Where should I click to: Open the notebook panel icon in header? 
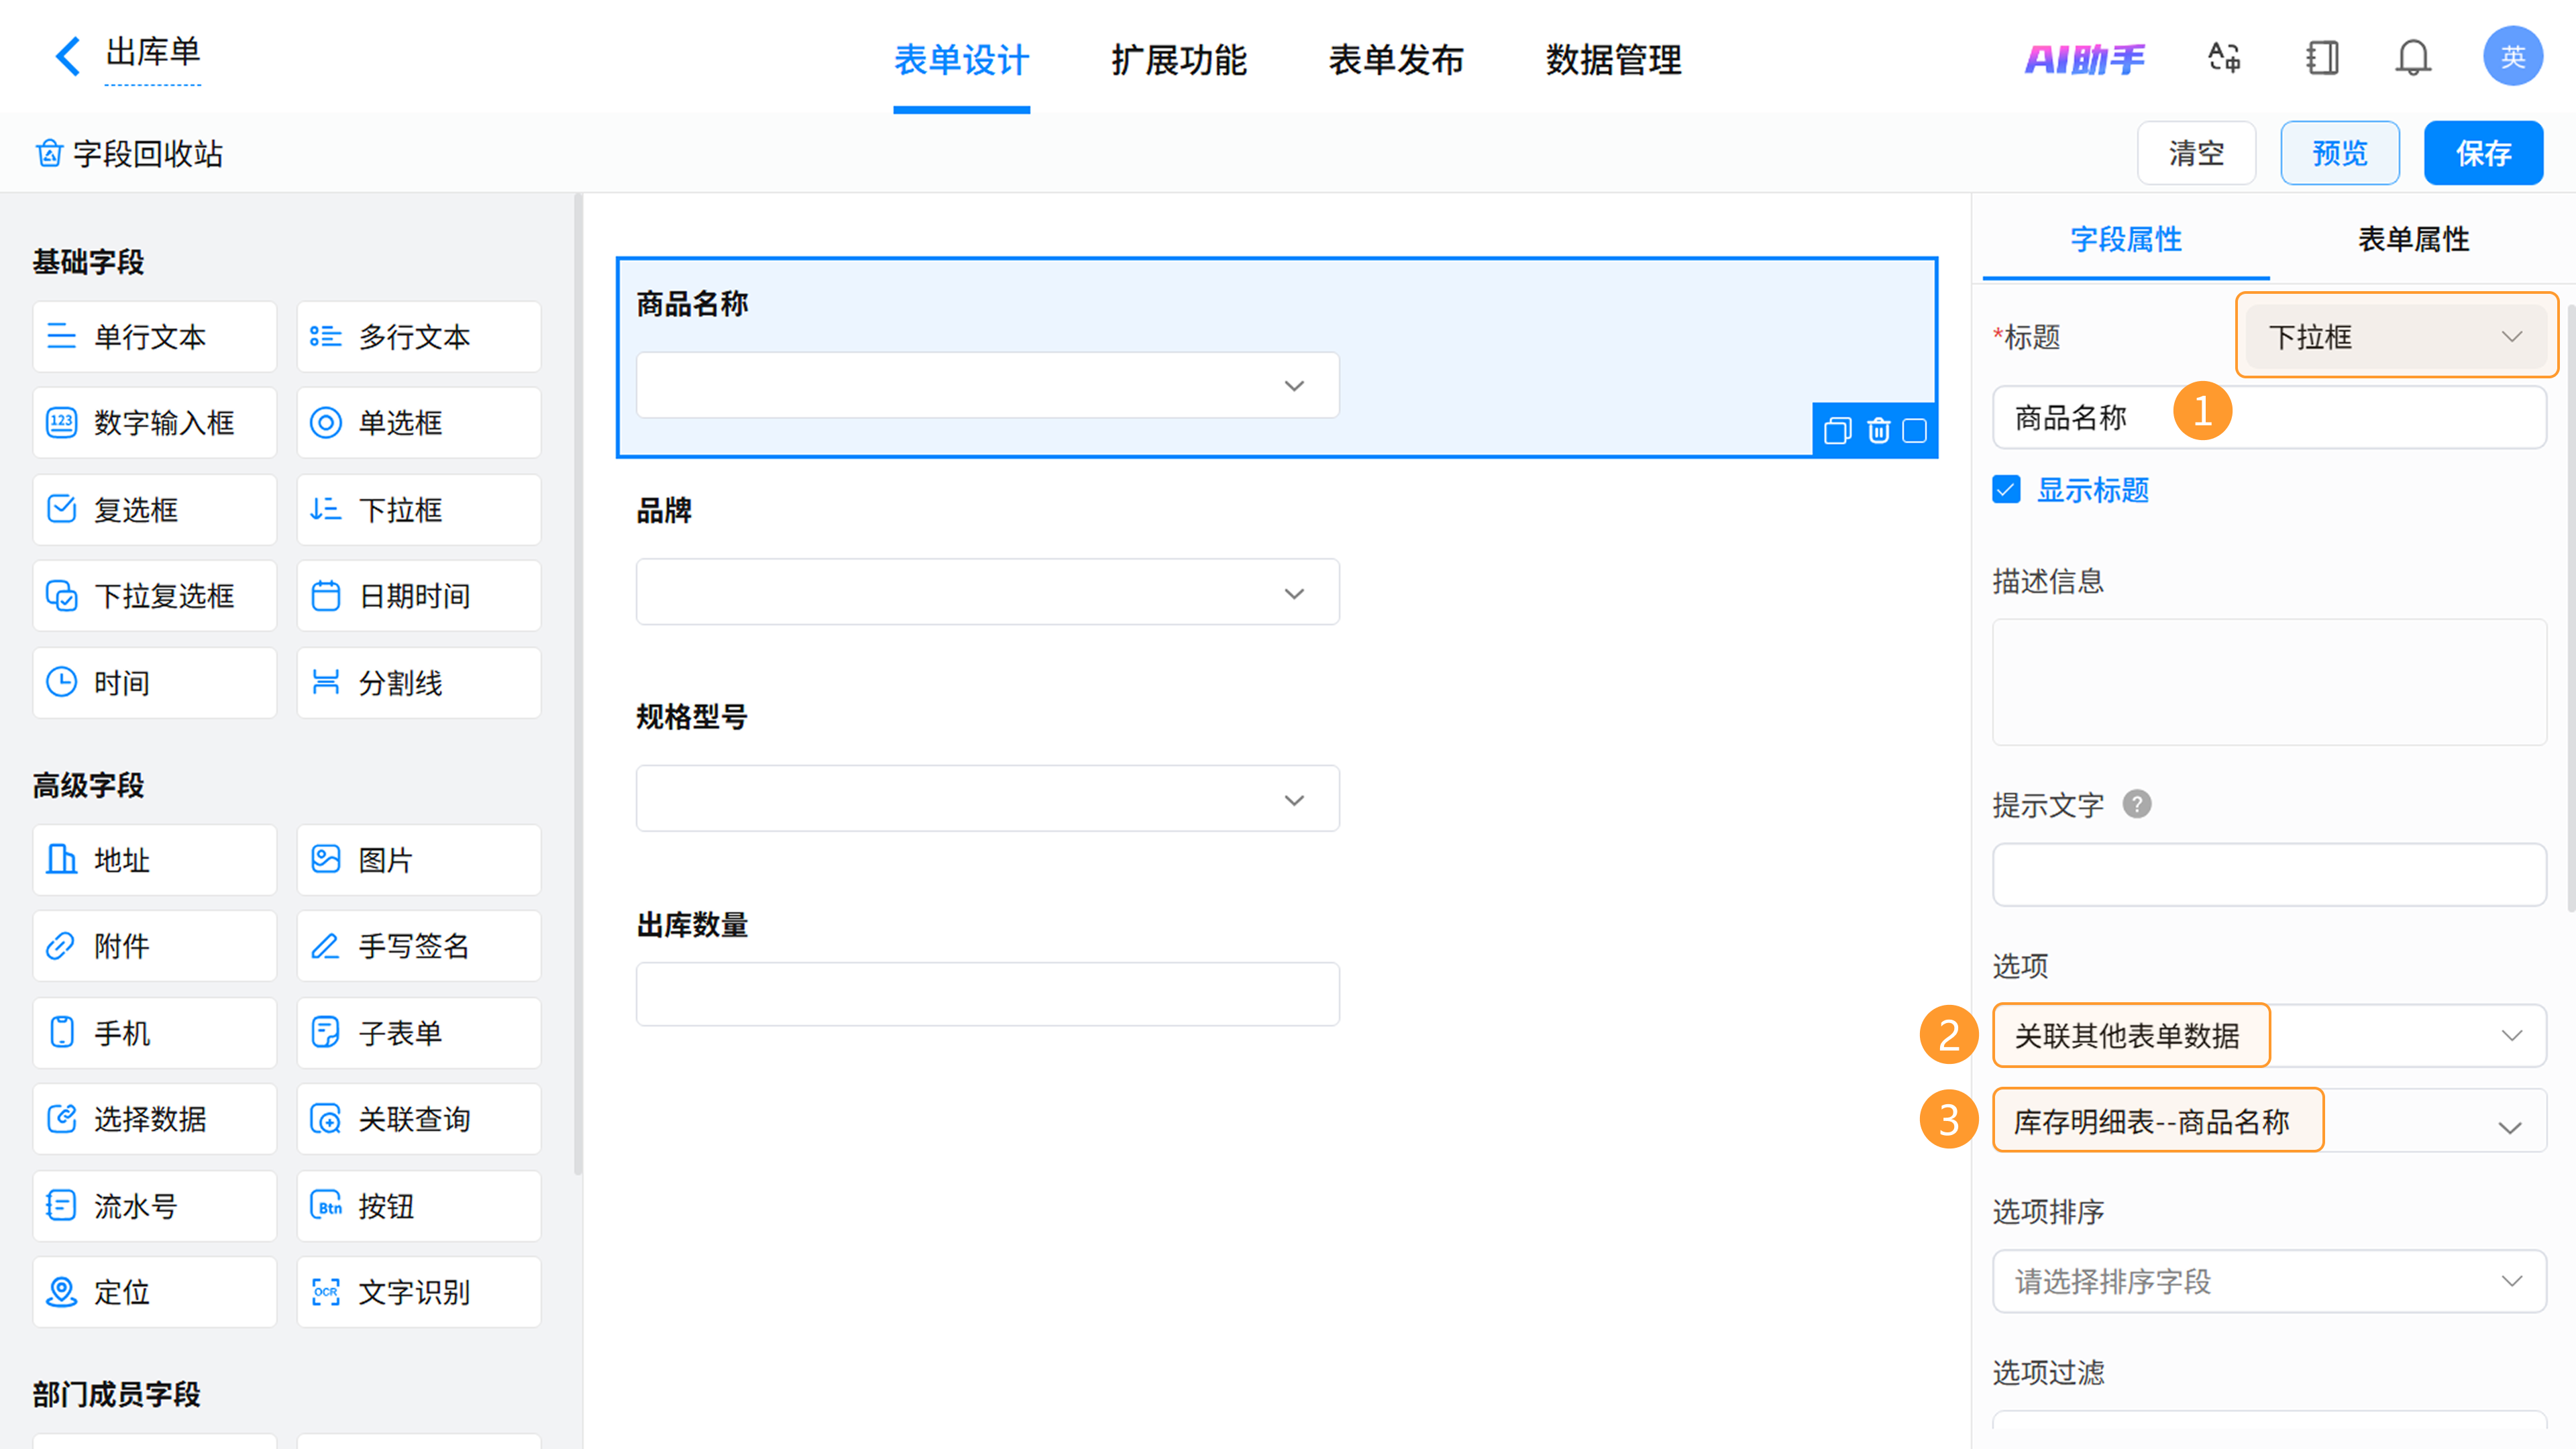click(2322, 58)
